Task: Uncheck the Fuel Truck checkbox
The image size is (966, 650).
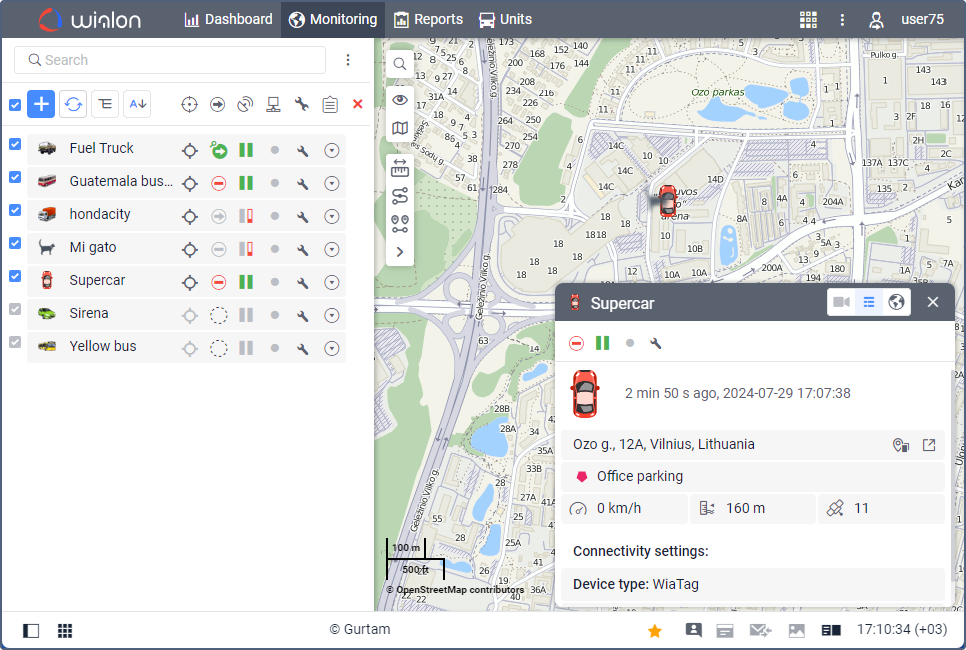Action: [15, 145]
